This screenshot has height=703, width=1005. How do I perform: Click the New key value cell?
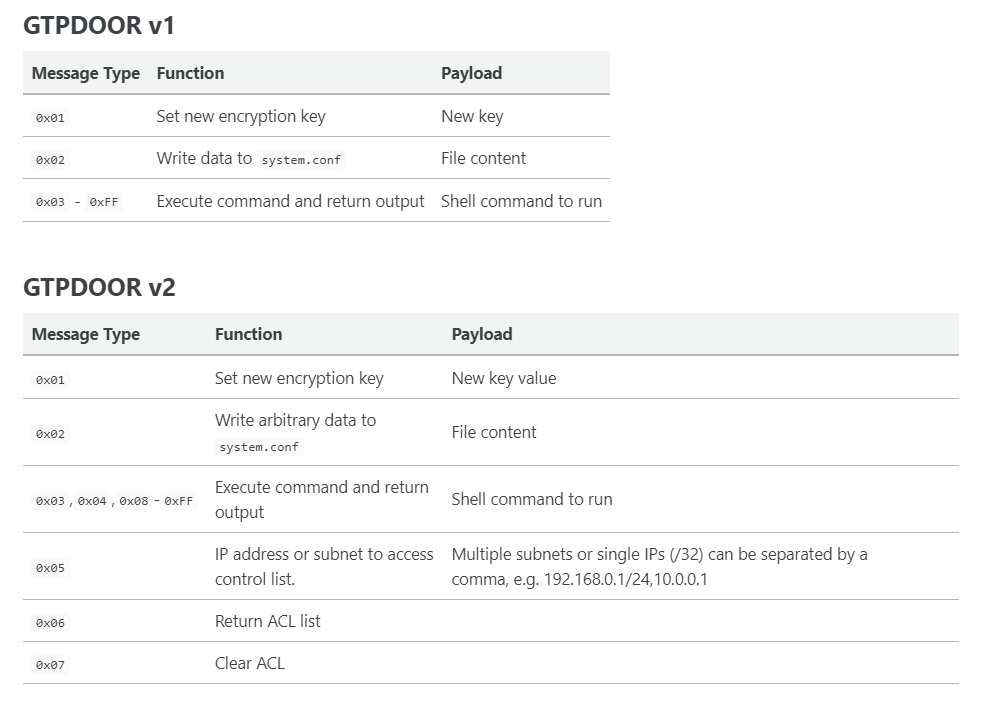(x=504, y=378)
